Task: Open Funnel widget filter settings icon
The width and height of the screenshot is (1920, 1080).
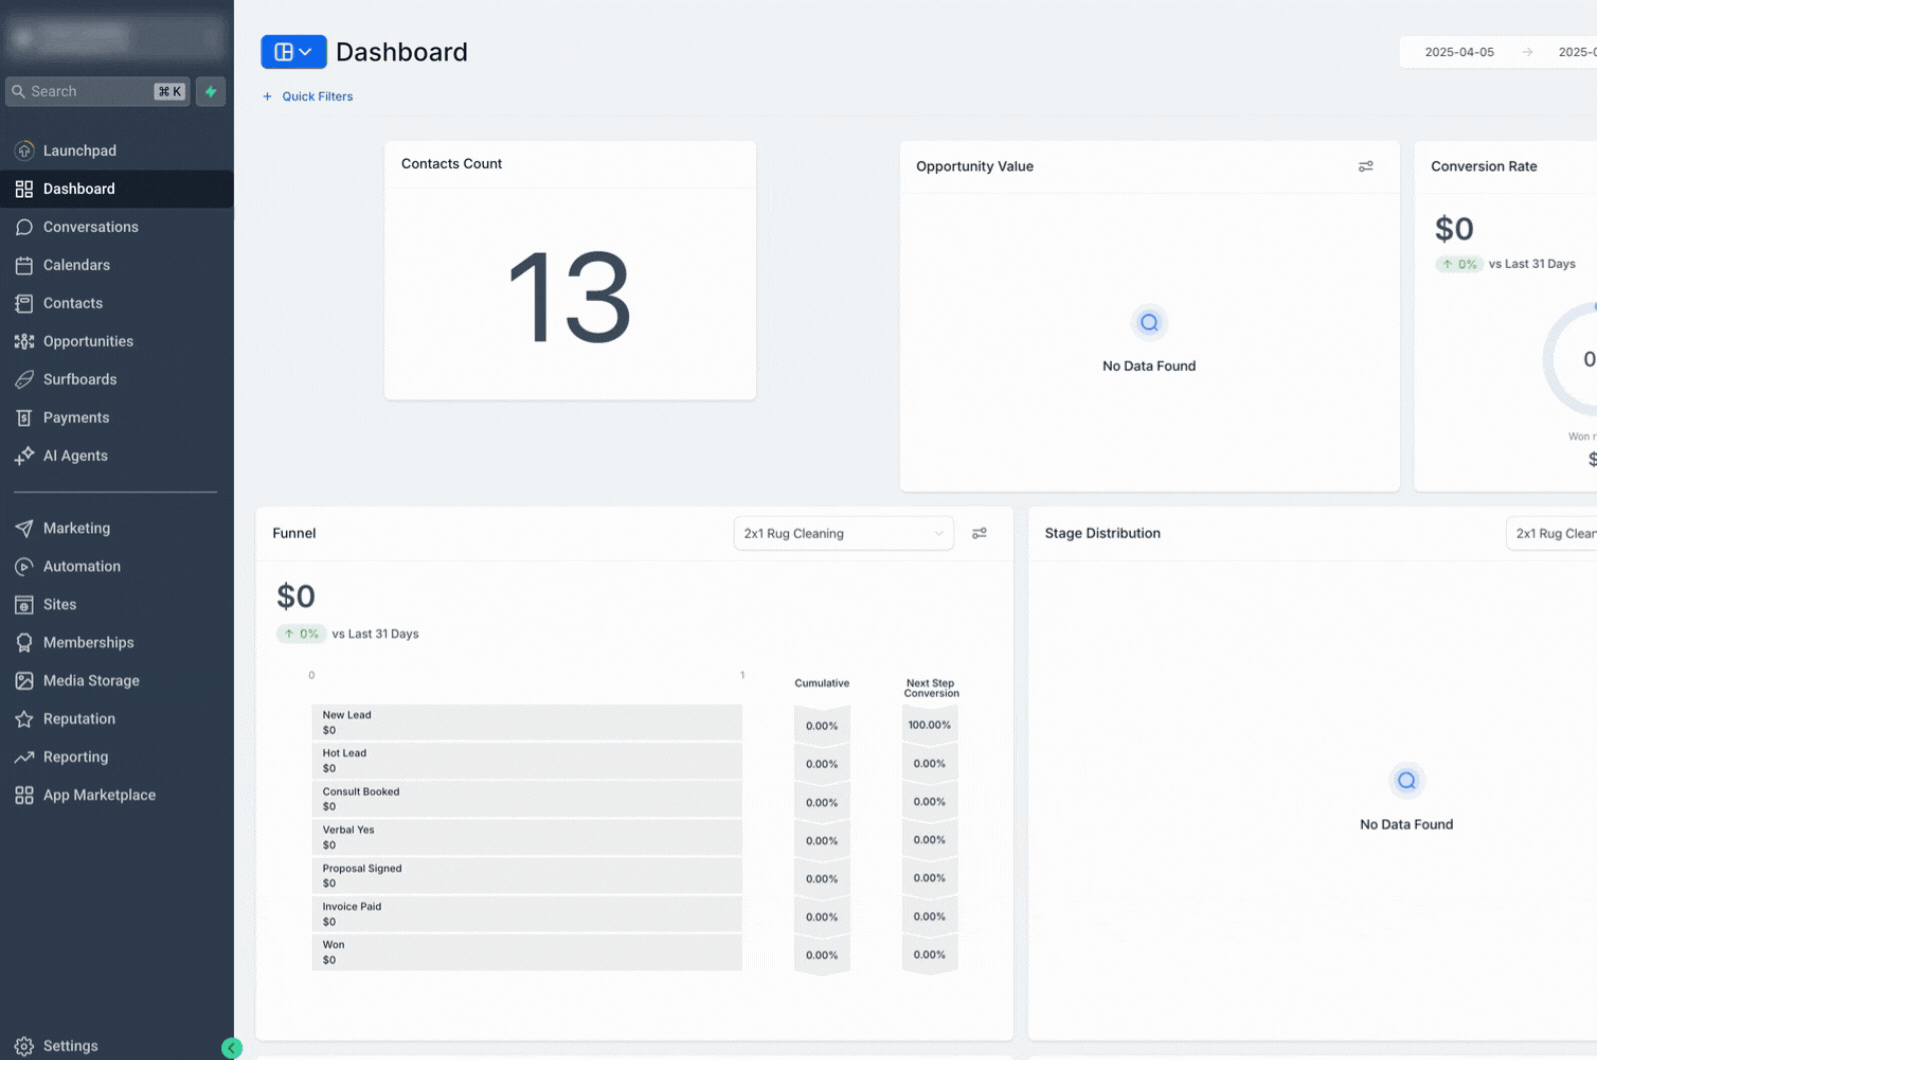Action: 979,533
